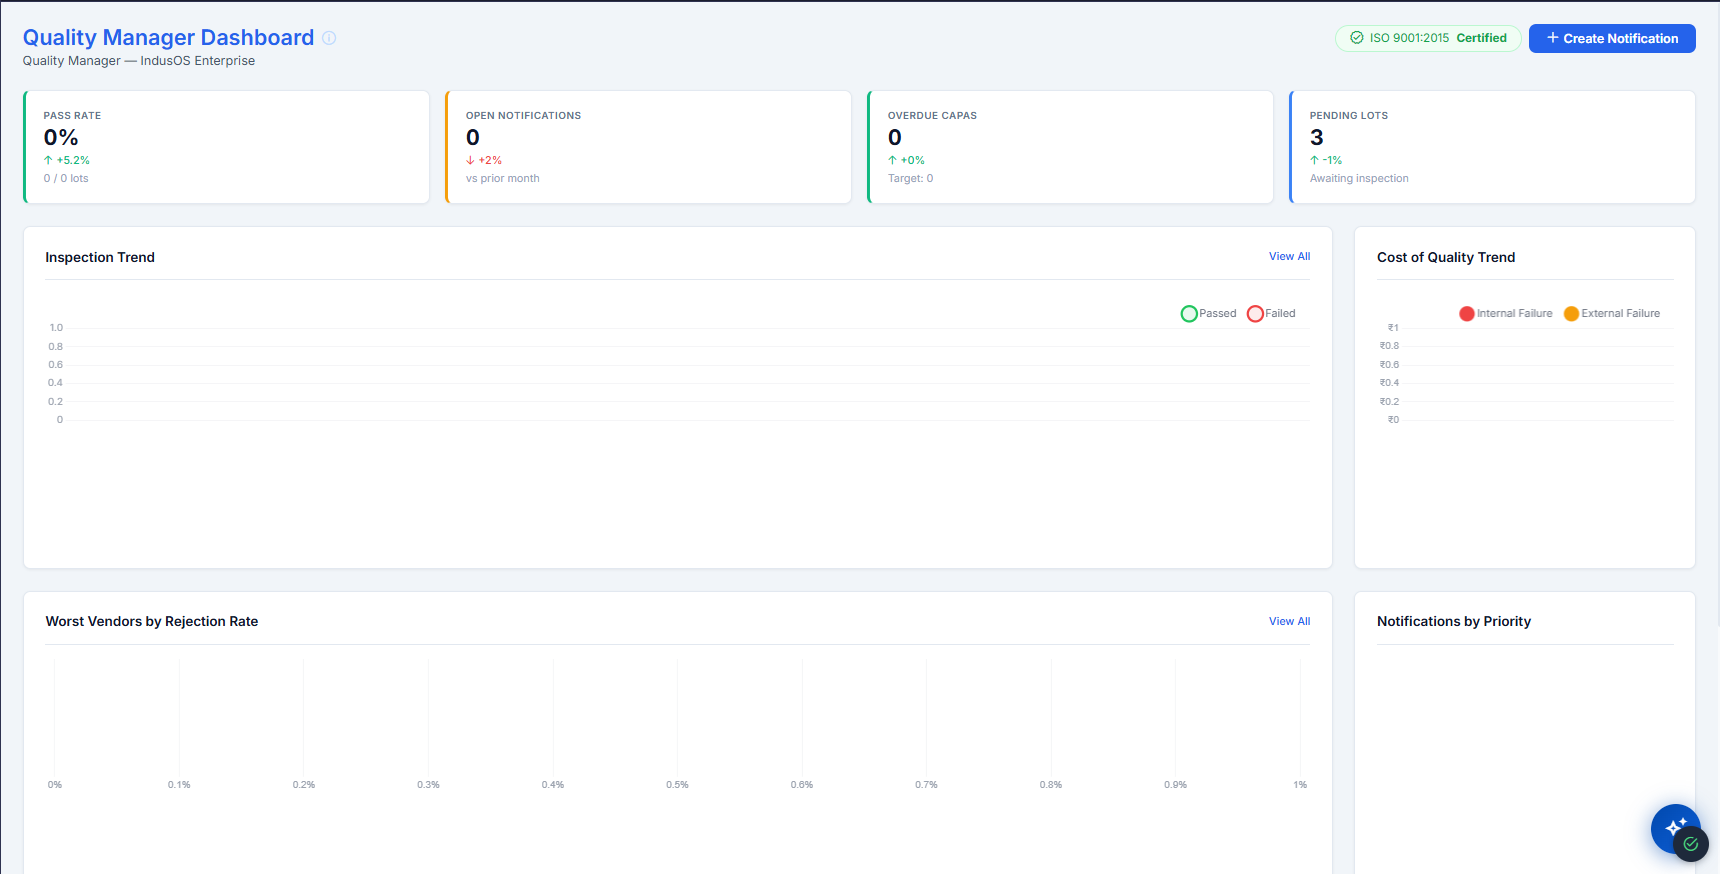Toggle the Failed legend series
The height and width of the screenshot is (874, 1720).
pos(1271,313)
